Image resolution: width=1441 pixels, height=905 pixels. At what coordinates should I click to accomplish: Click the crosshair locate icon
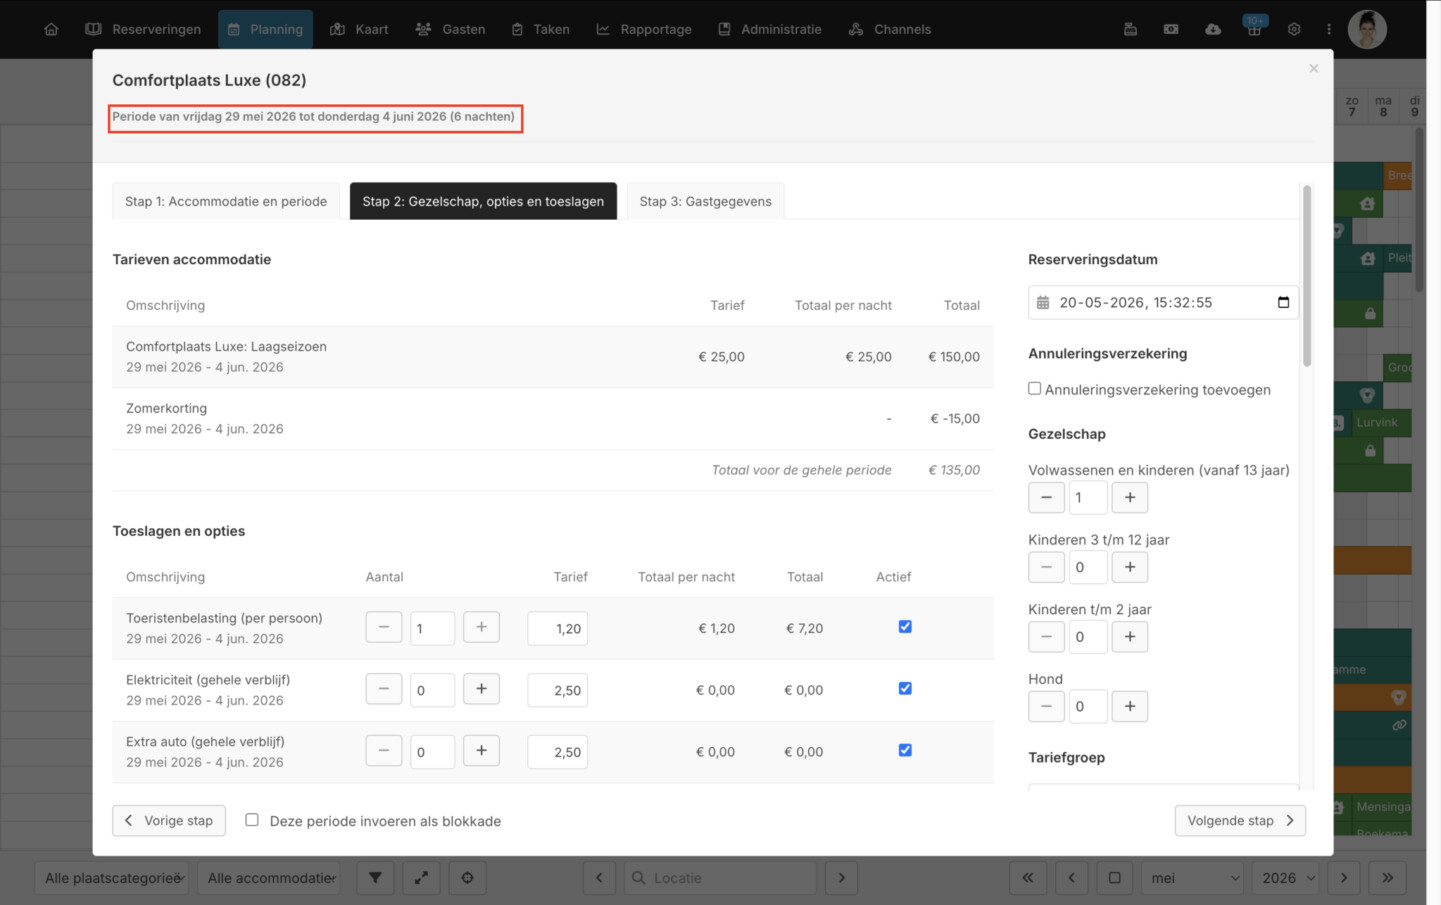(x=467, y=878)
